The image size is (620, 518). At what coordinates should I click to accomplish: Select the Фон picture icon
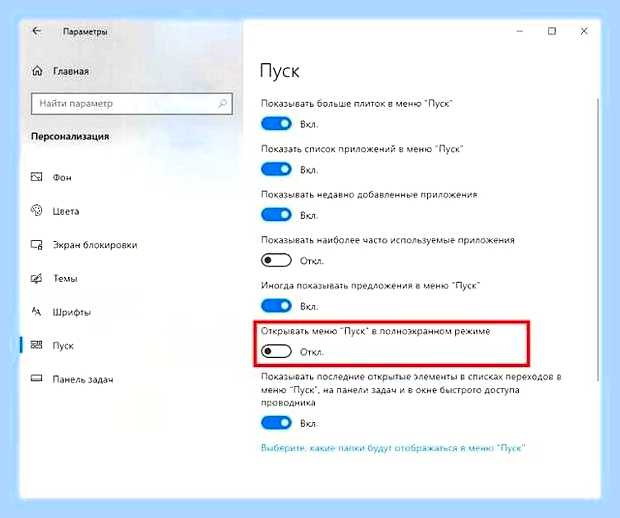(36, 177)
